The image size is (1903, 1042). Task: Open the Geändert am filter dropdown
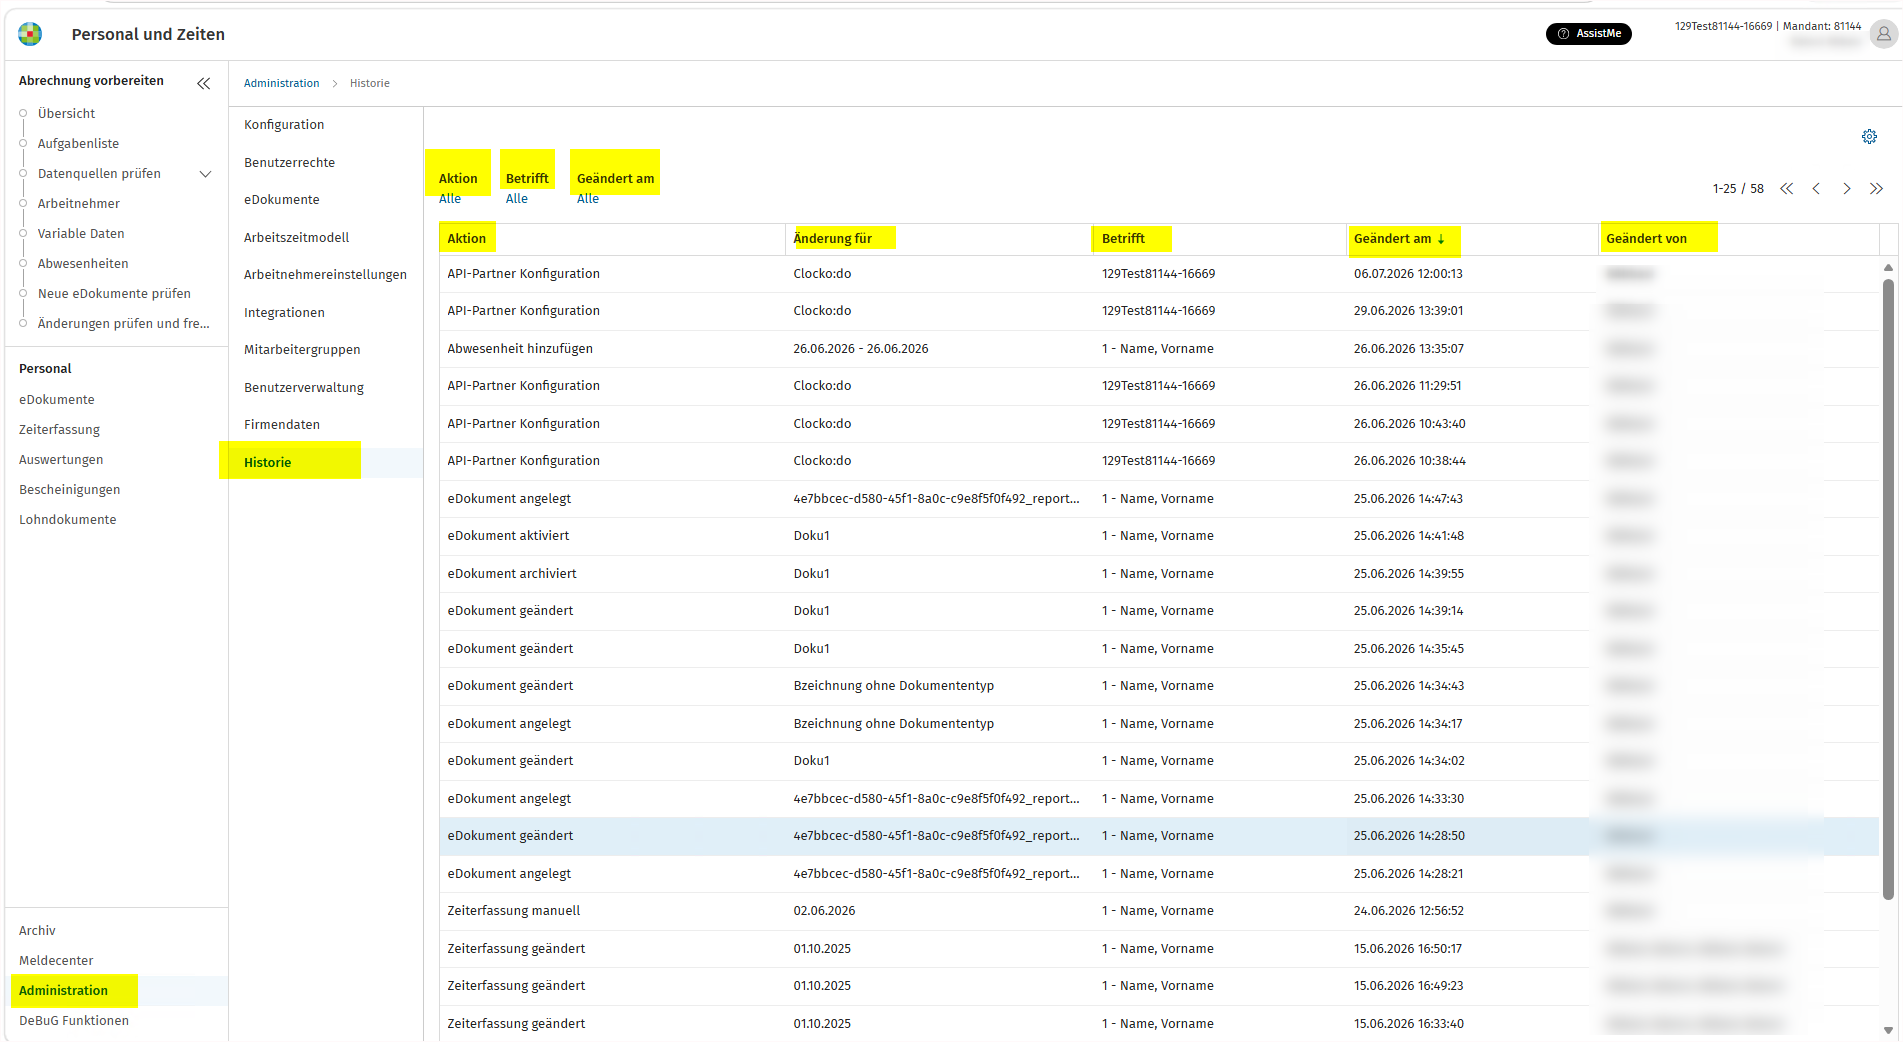point(588,199)
